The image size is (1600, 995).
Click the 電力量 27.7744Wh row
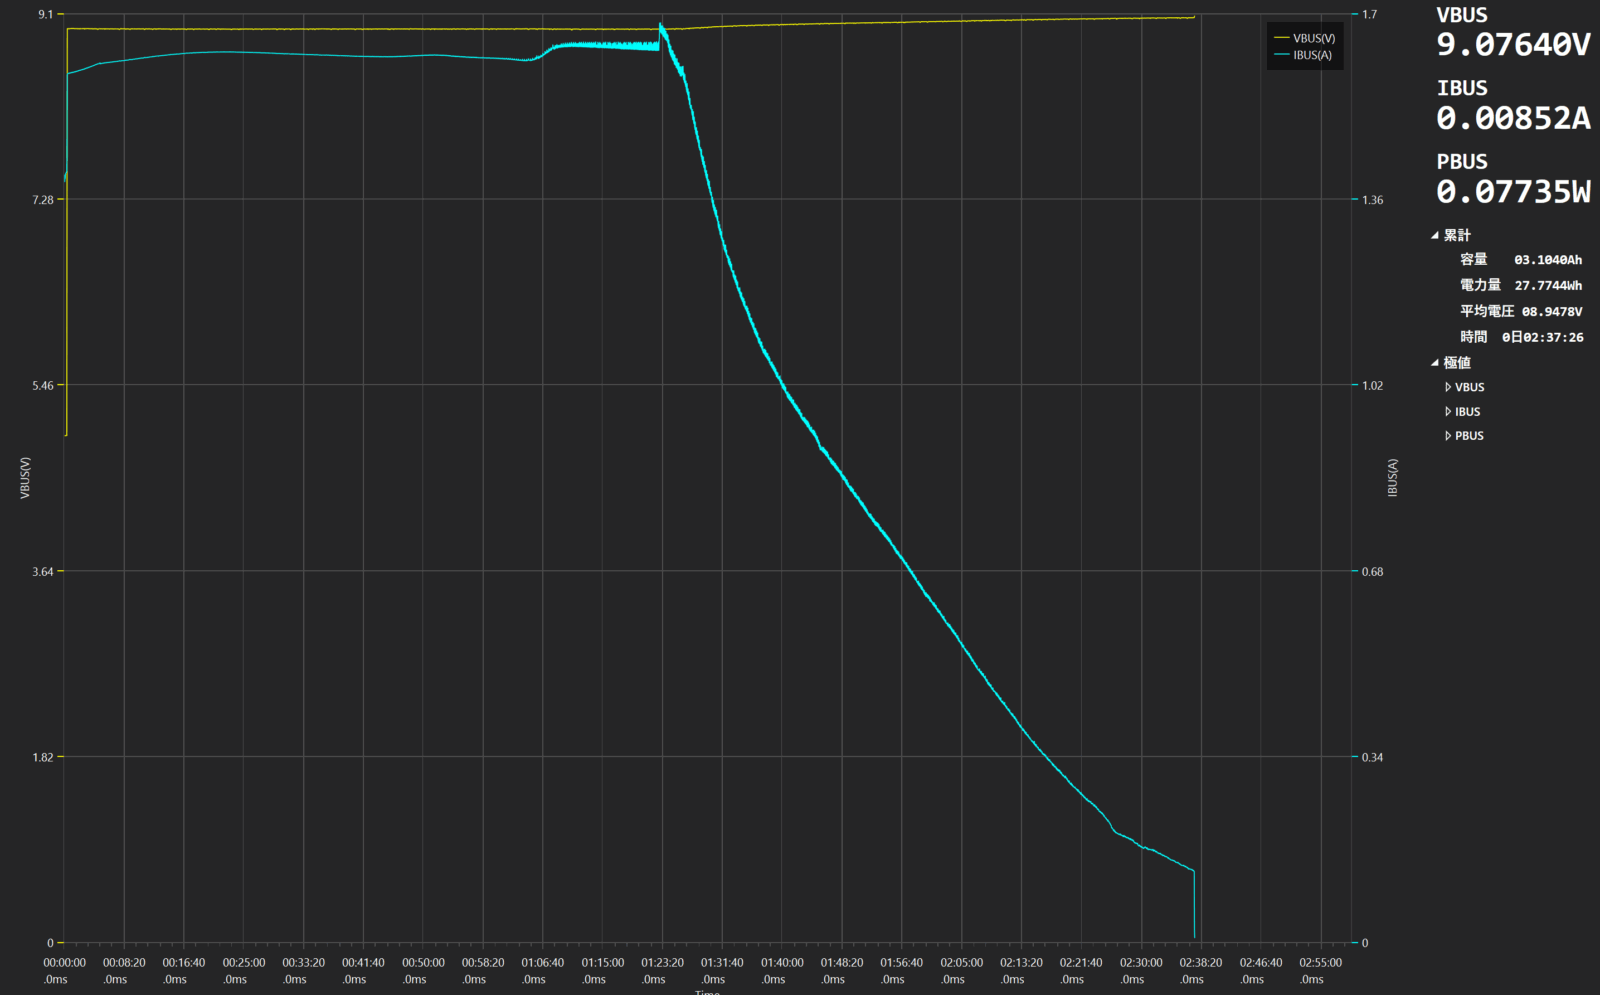1520,286
